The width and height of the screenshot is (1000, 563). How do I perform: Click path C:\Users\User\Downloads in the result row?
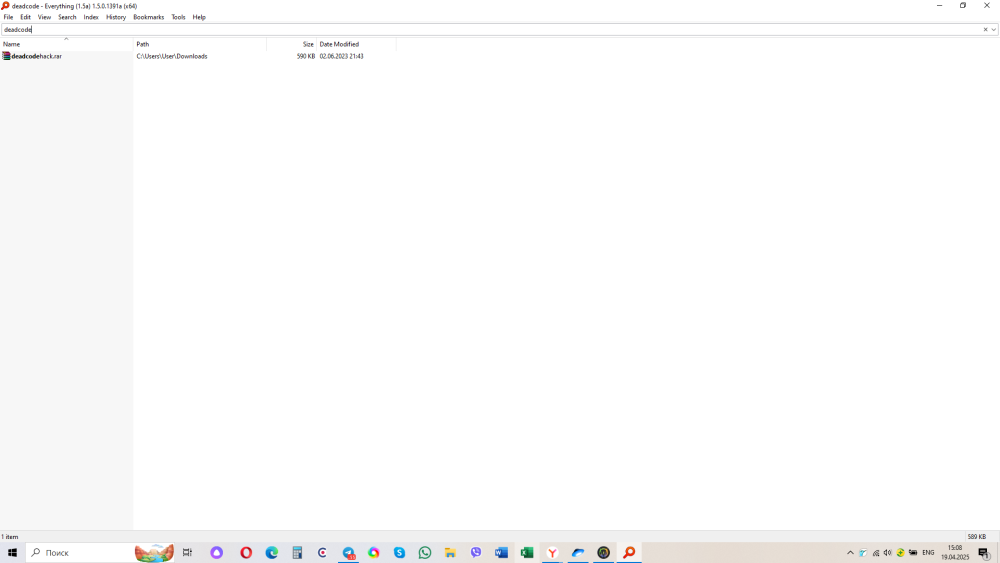click(x=172, y=56)
